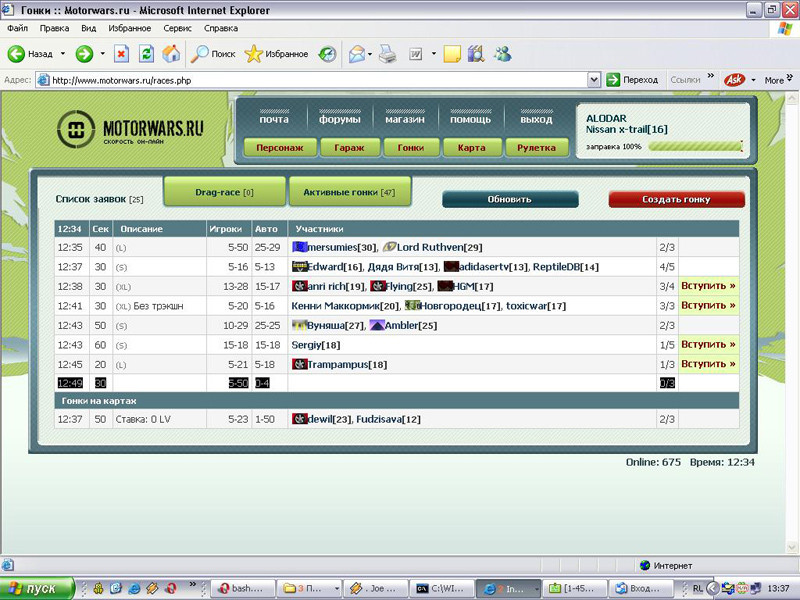This screenshot has height=600, width=800.
Task: Open the Вид menu
Action: [x=88, y=28]
